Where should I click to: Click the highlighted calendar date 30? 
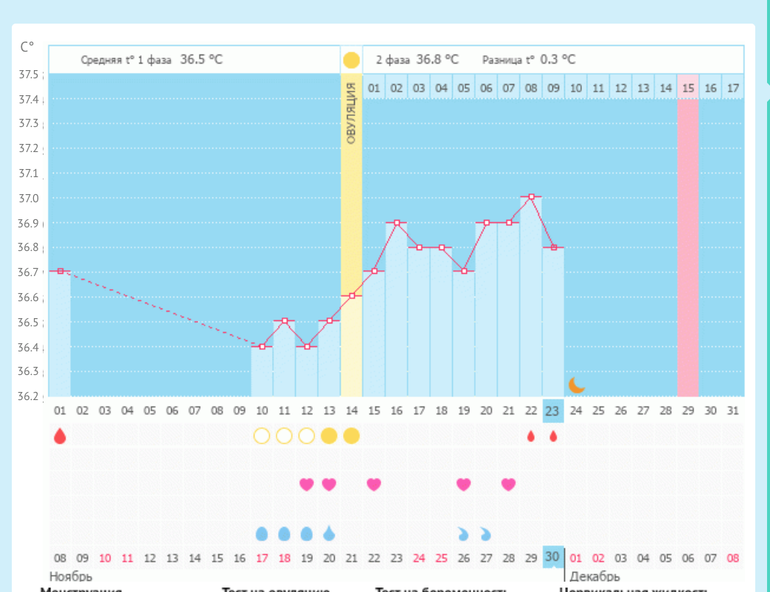pyautogui.click(x=553, y=557)
